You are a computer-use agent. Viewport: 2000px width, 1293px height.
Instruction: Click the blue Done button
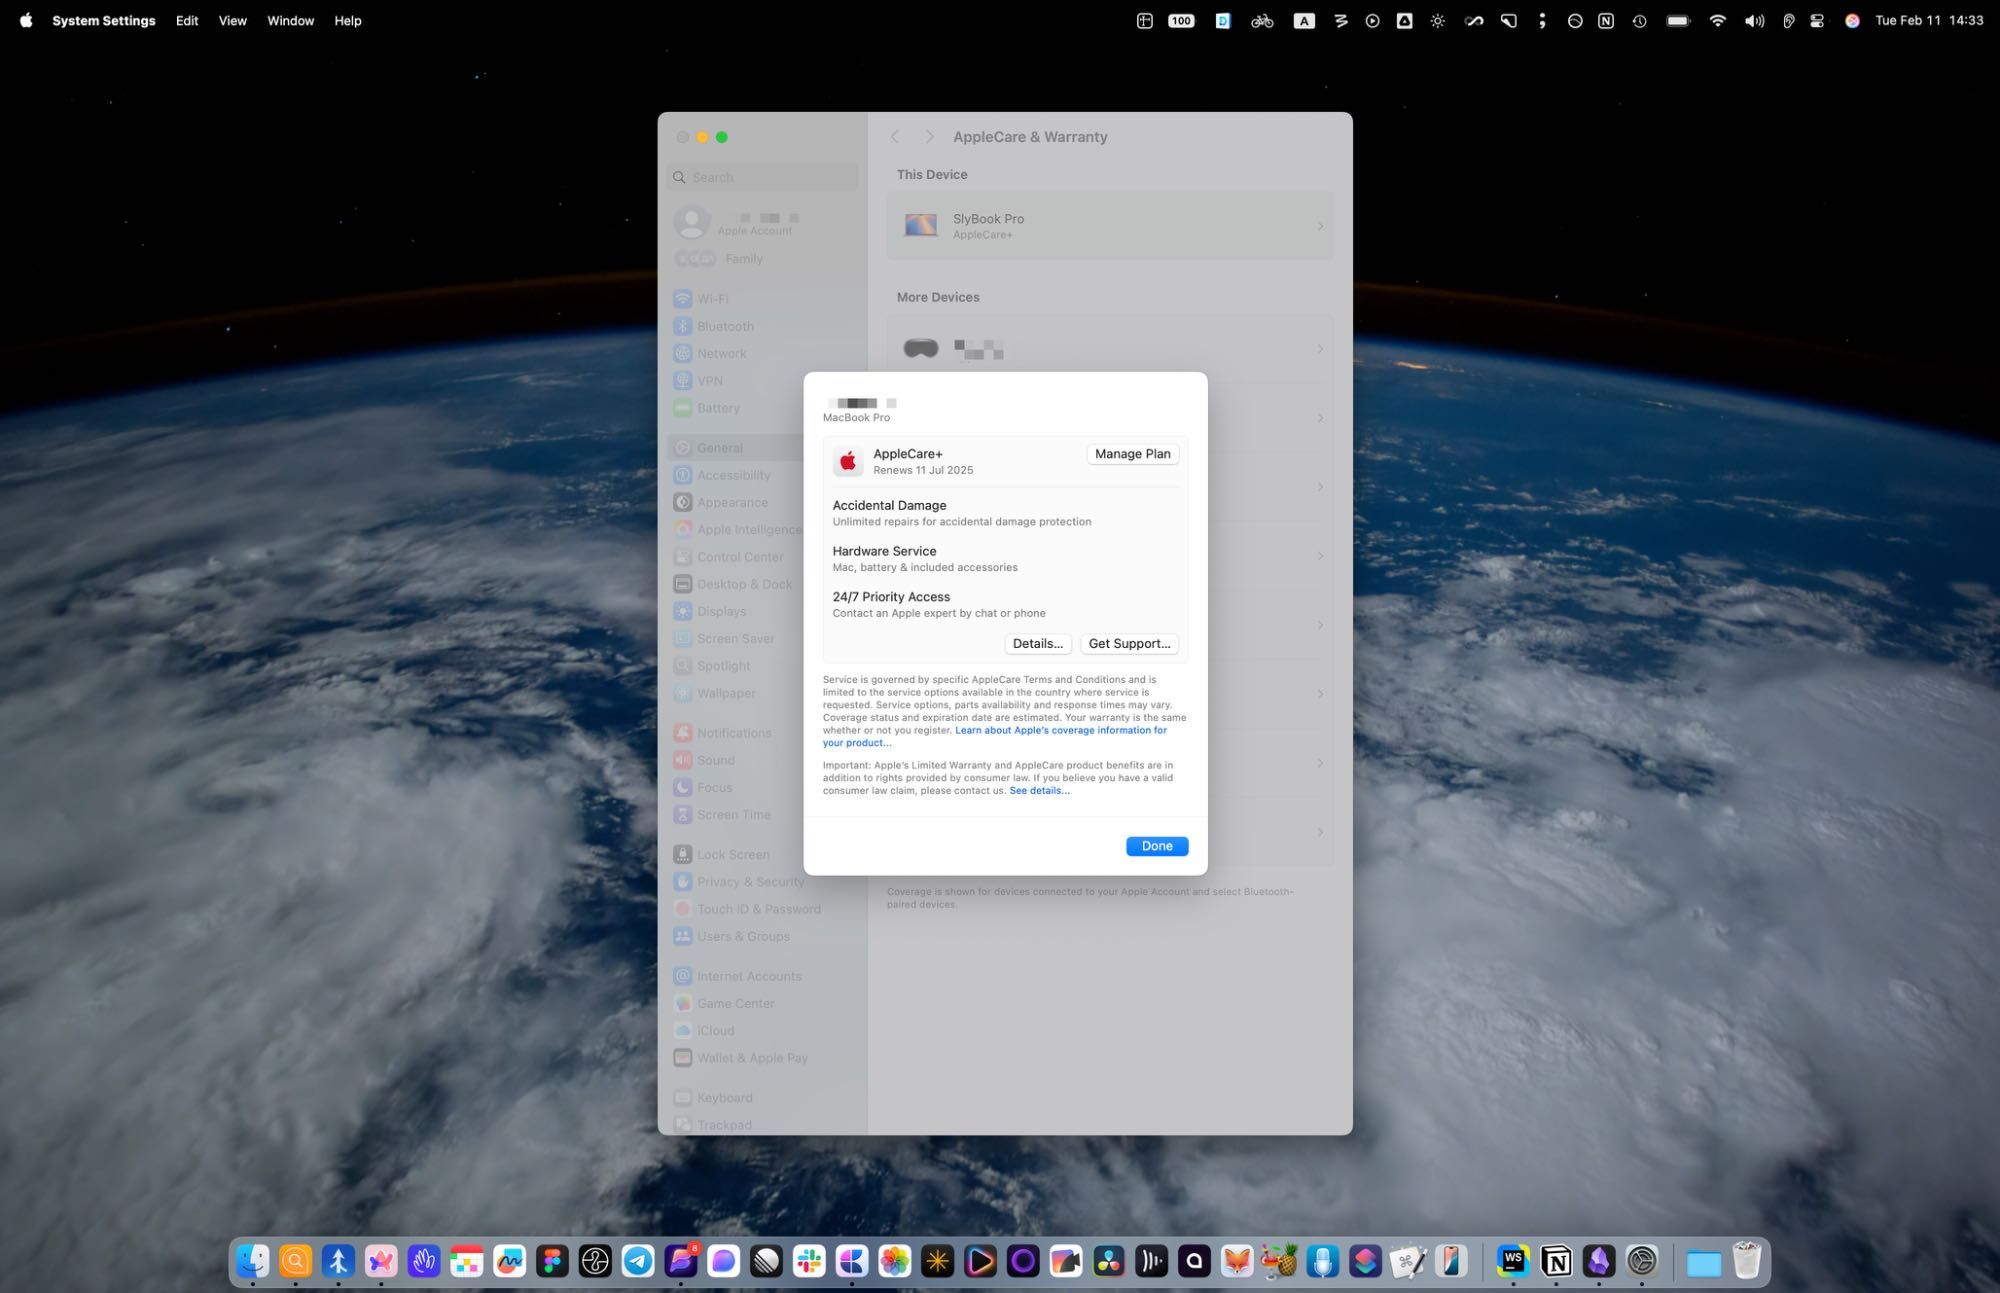coord(1157,846)
